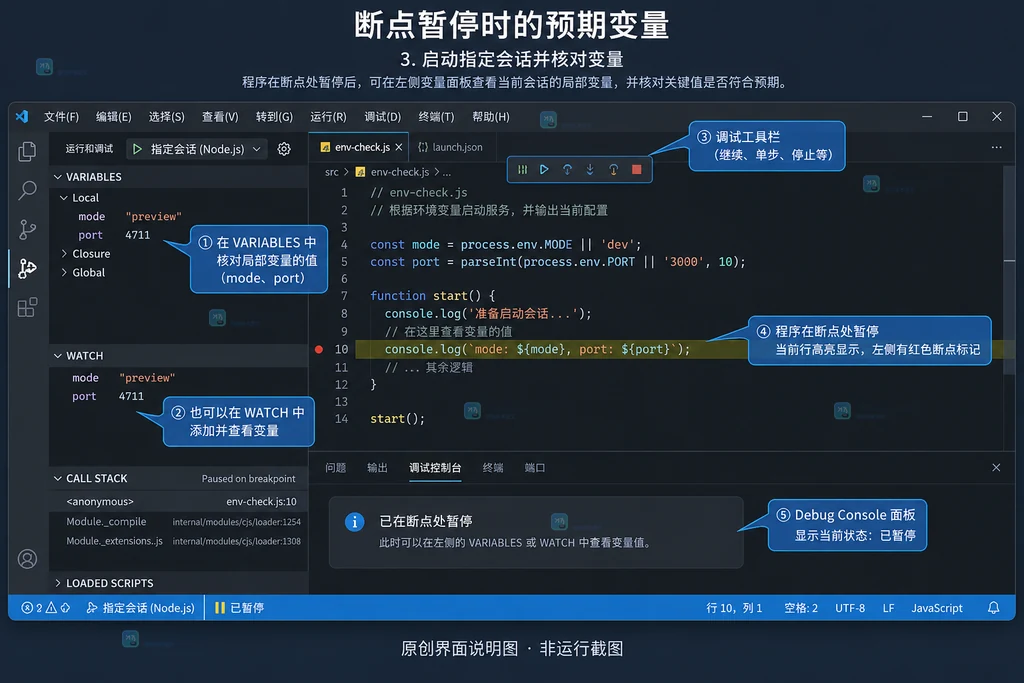Open editor more actions ellipsis

(x=997, y=147)
